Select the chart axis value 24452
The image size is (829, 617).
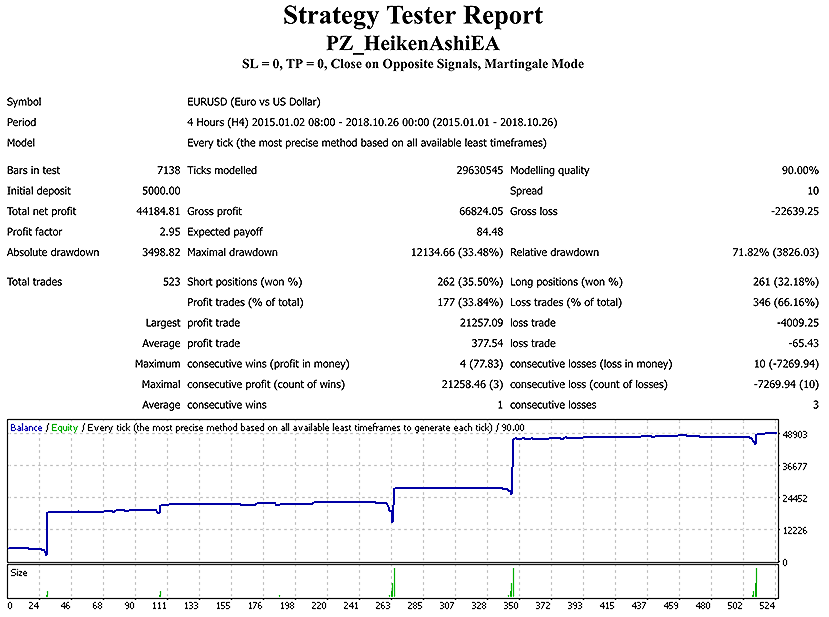(795, 499)
